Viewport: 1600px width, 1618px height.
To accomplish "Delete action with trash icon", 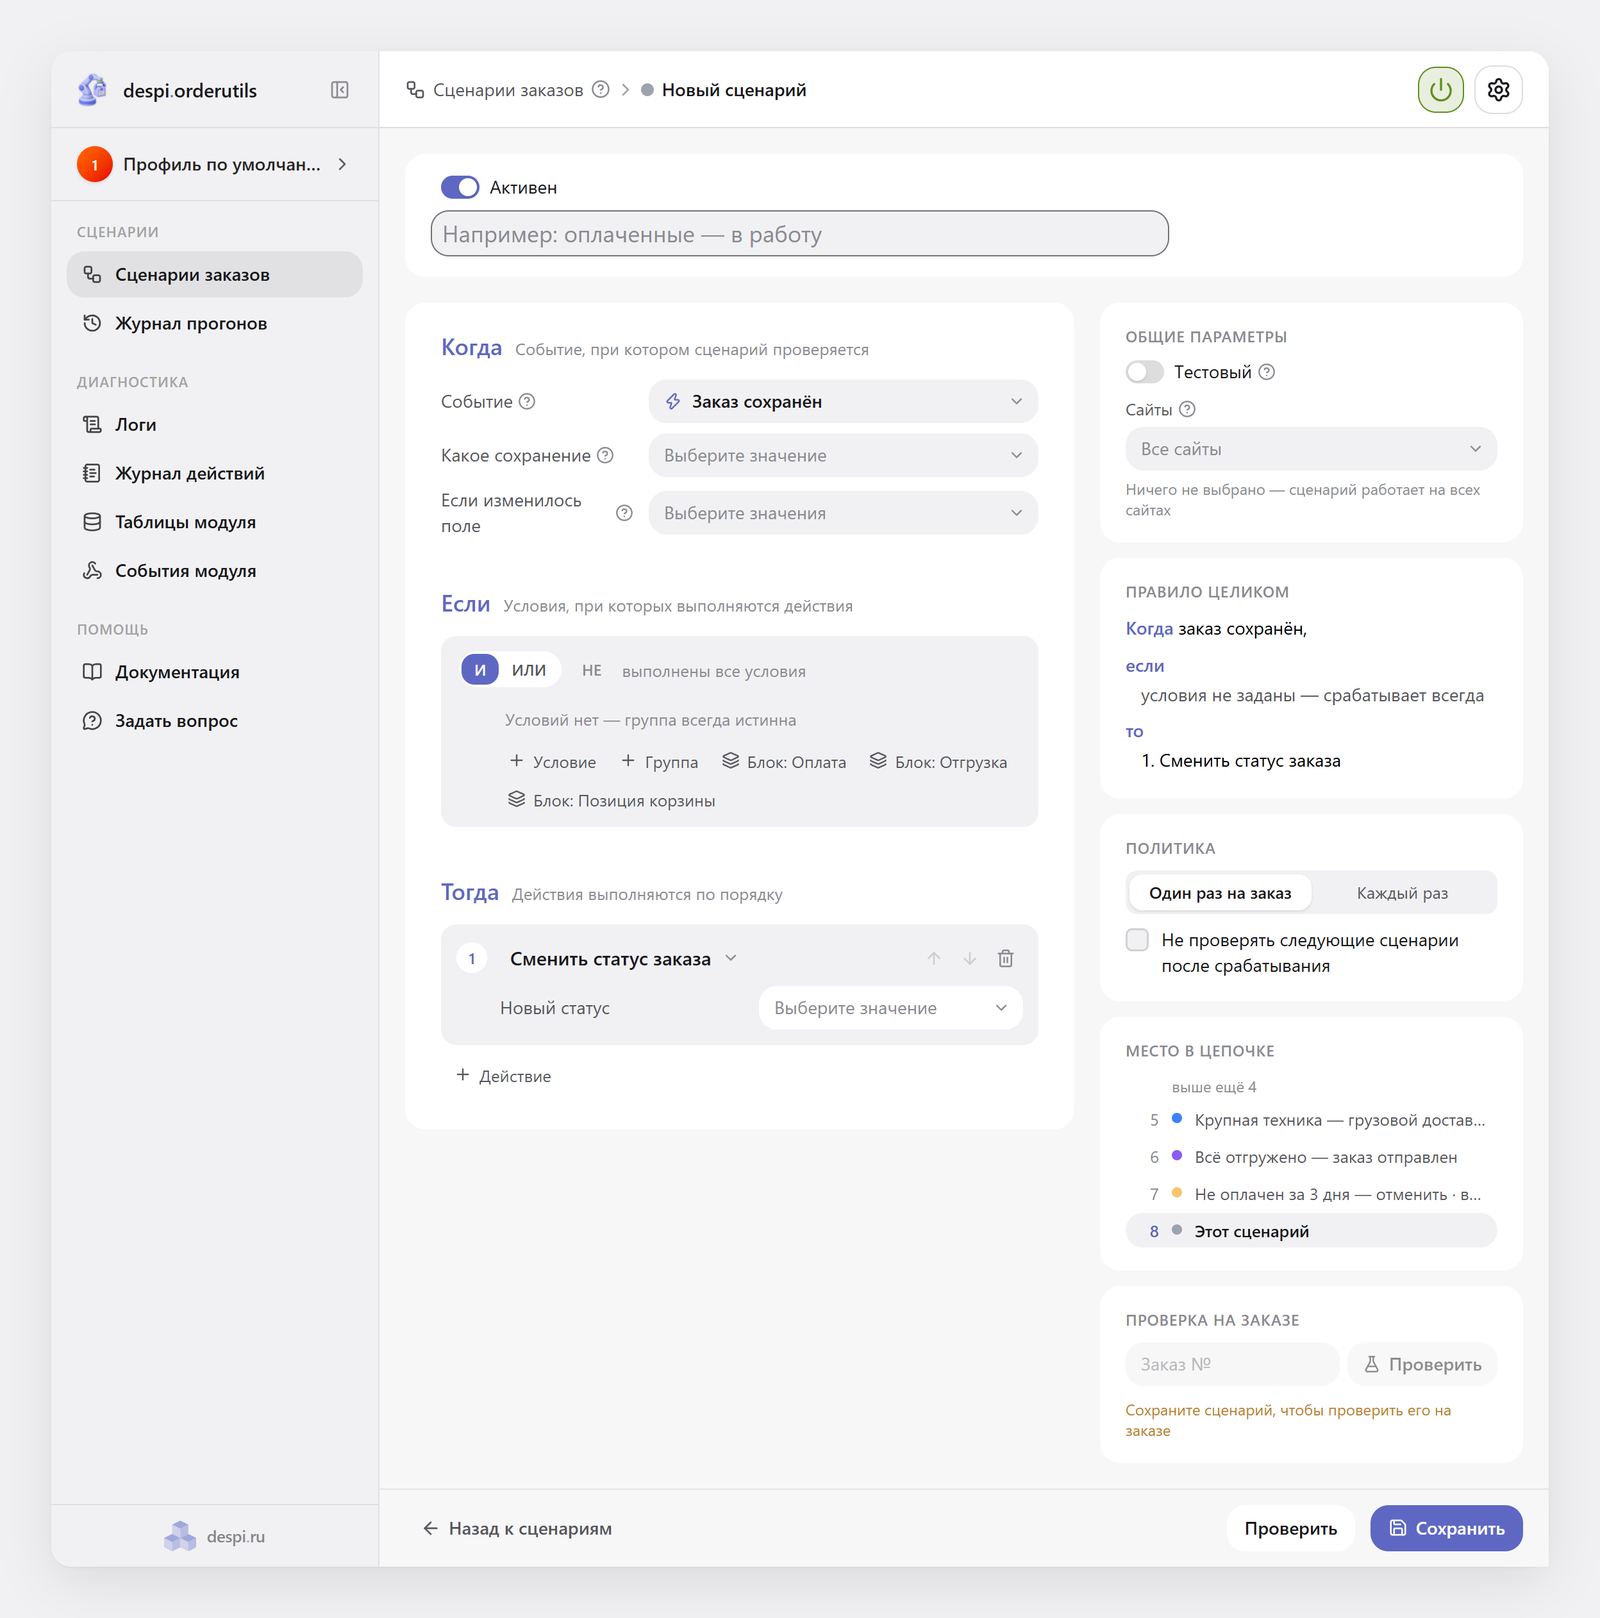I will pos(1005,958).
